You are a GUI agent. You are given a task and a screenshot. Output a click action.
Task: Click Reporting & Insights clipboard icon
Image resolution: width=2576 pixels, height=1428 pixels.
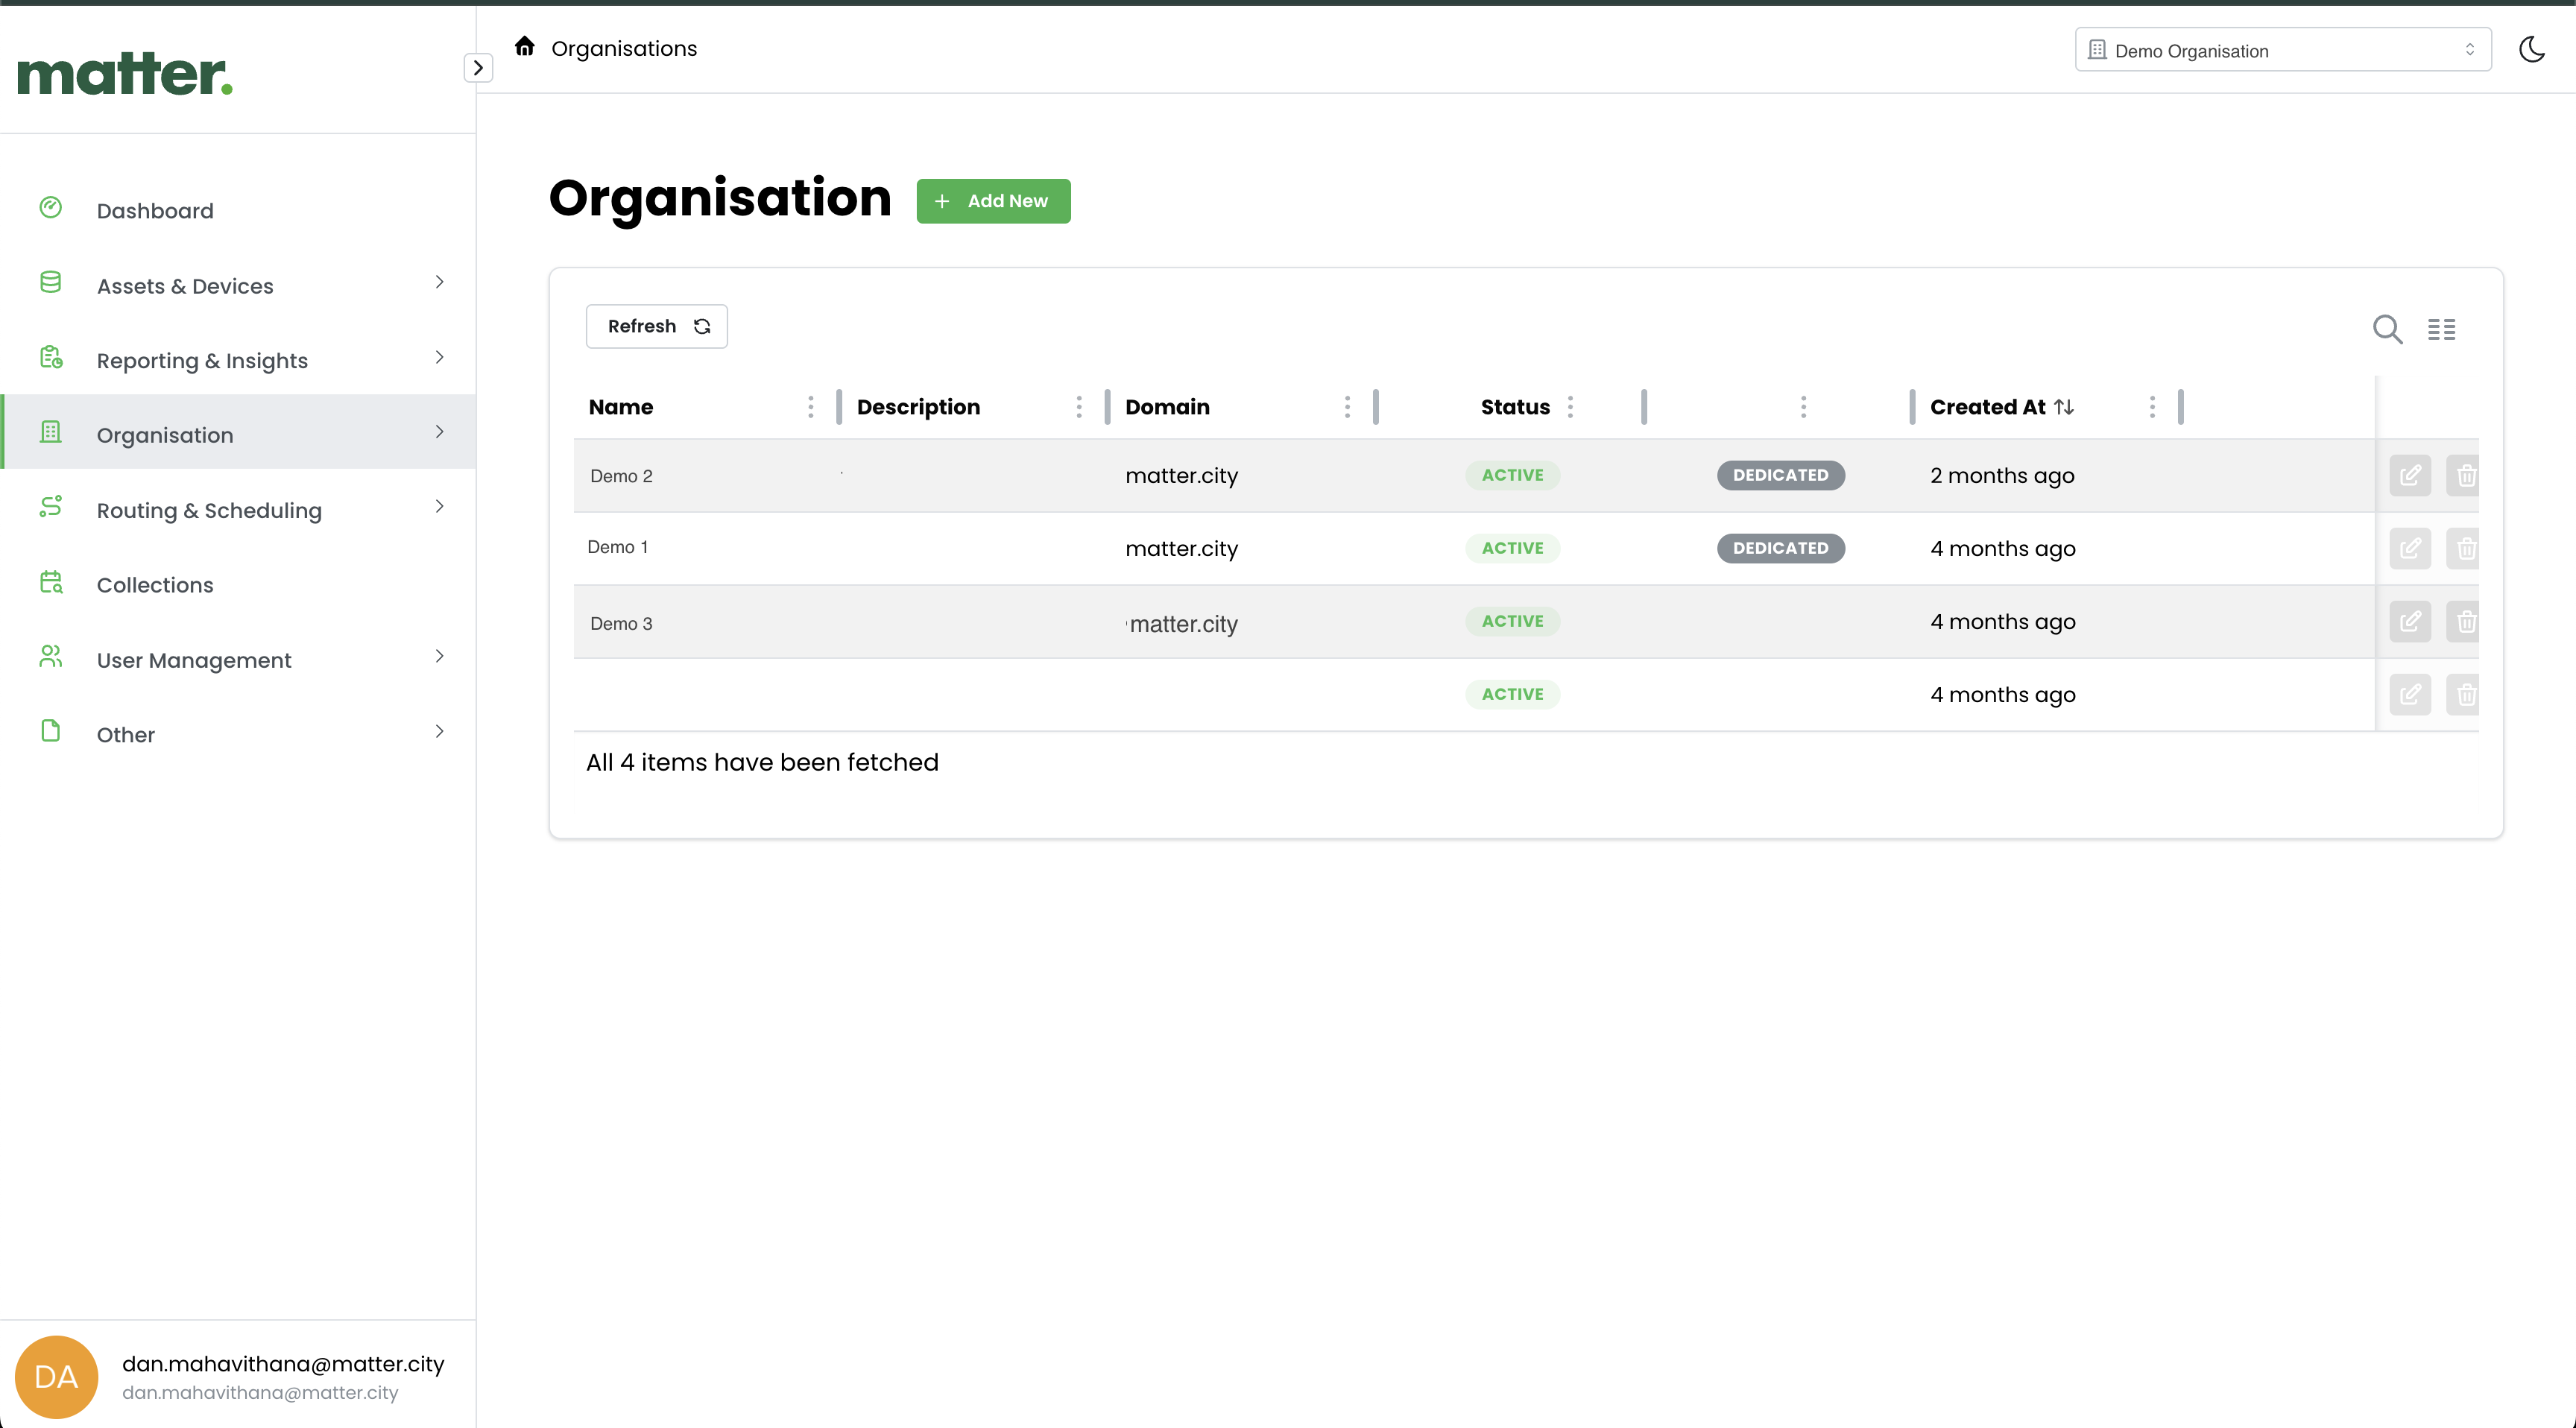51,357
